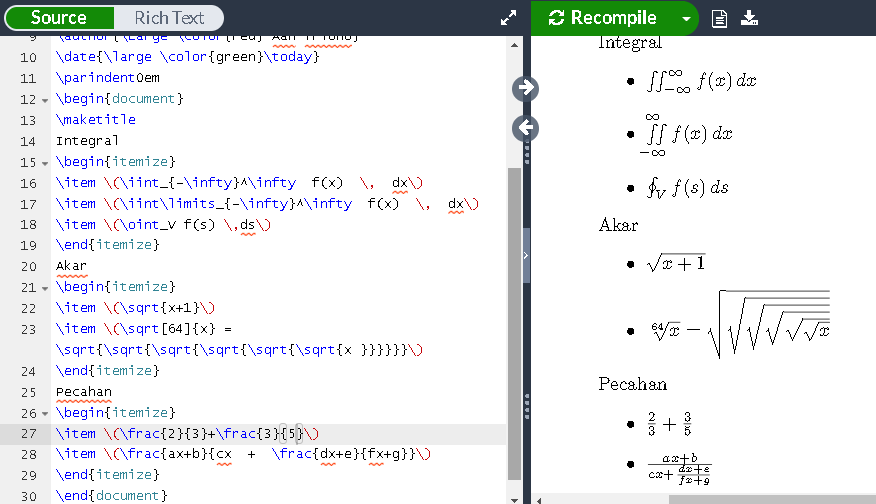Click the word Integral on line 14
The image size is (876, 504).
click(87, 141)
